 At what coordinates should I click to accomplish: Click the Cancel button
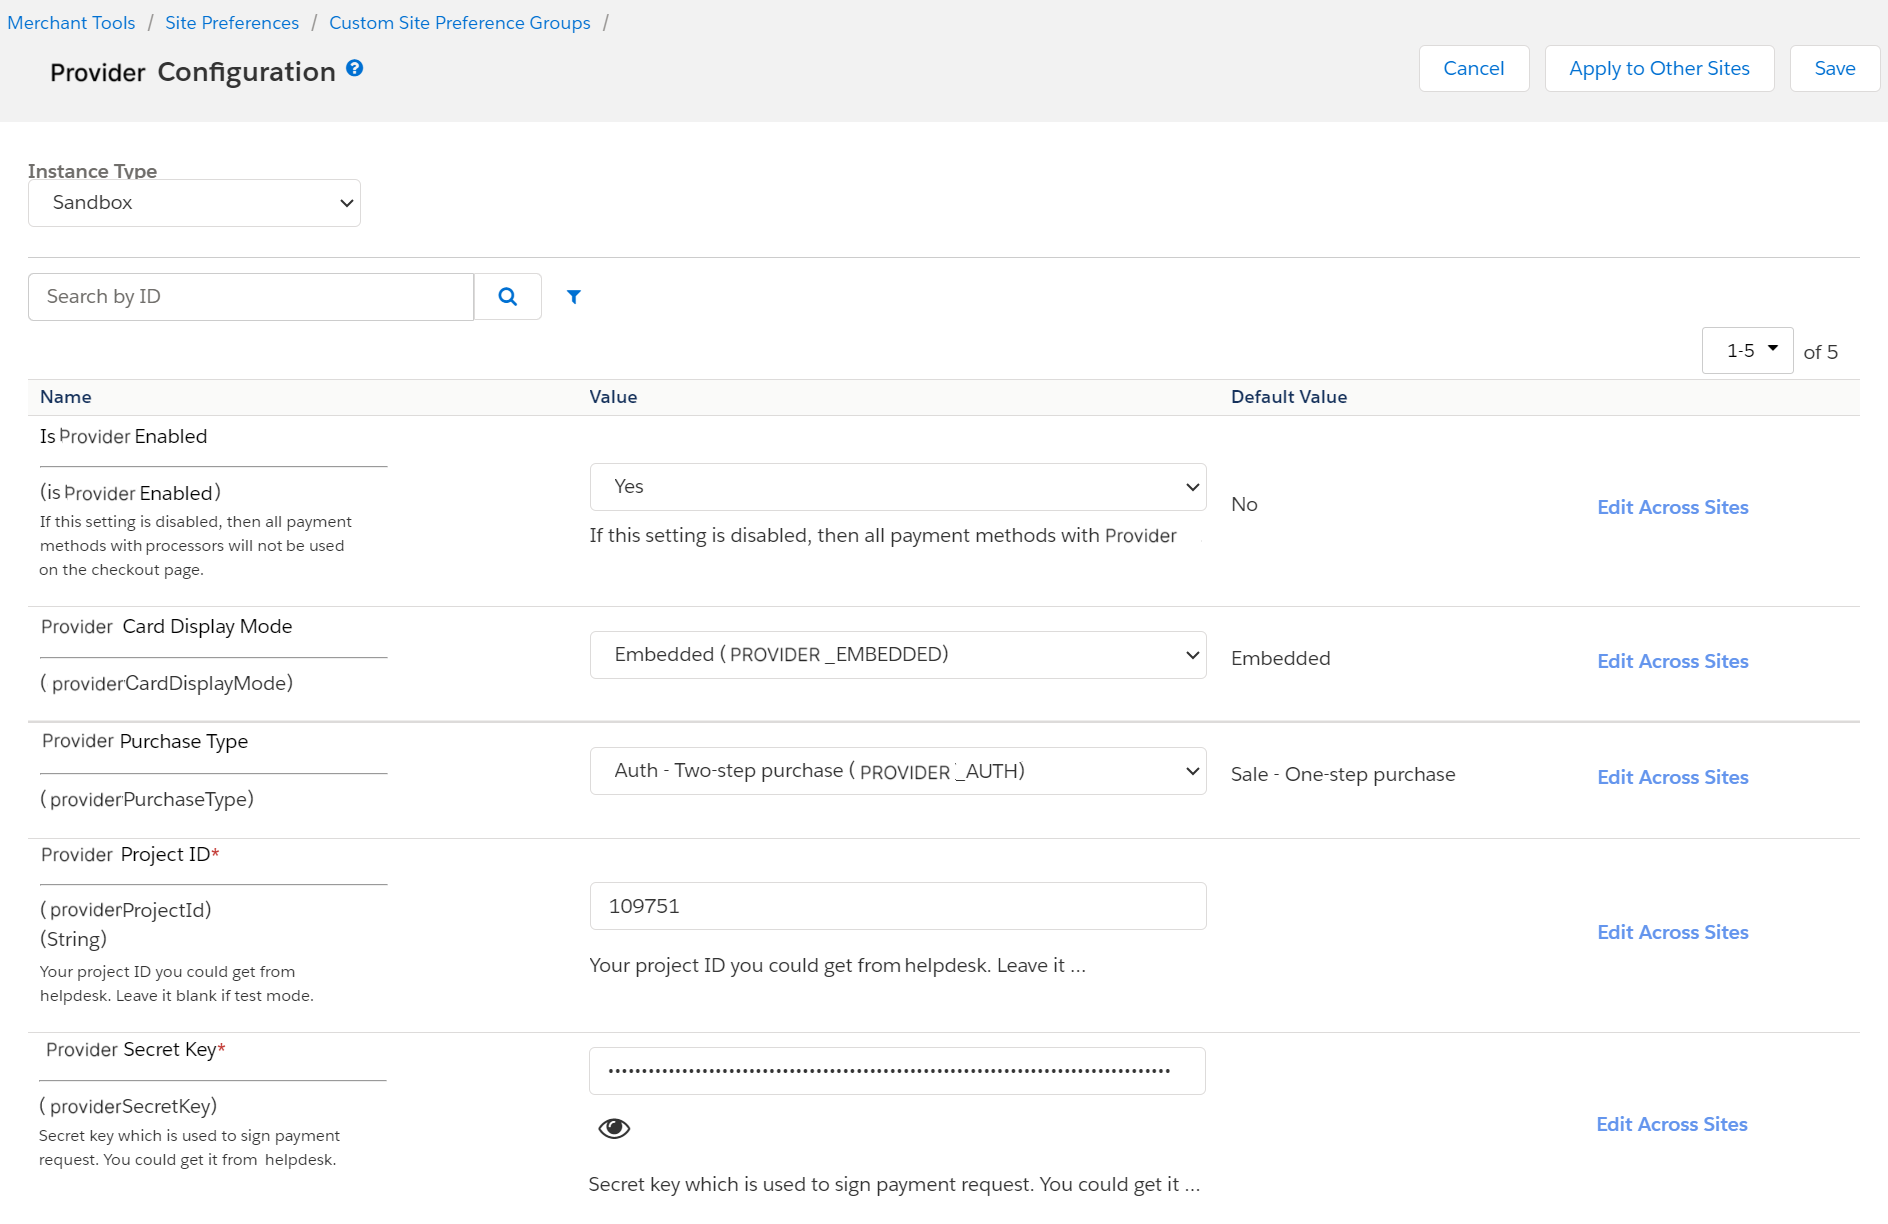[1473, 69]
